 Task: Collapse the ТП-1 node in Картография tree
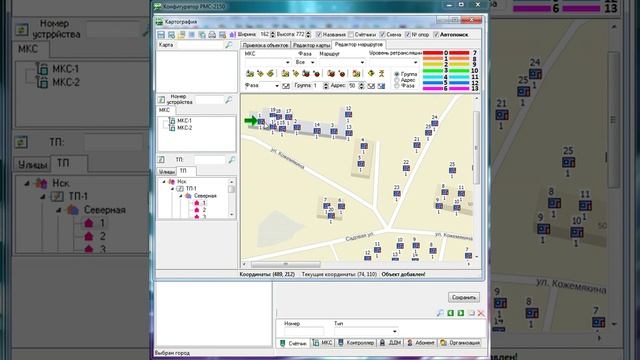pos(172,189)
